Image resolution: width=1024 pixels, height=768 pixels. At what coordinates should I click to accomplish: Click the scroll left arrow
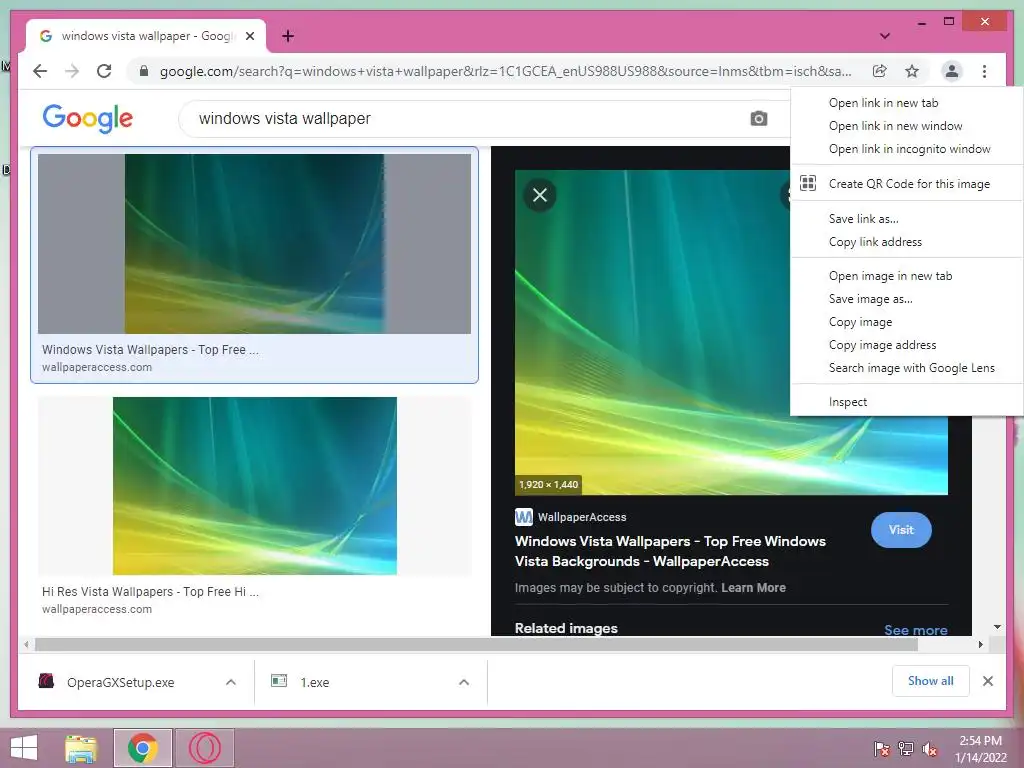(25, 645)
